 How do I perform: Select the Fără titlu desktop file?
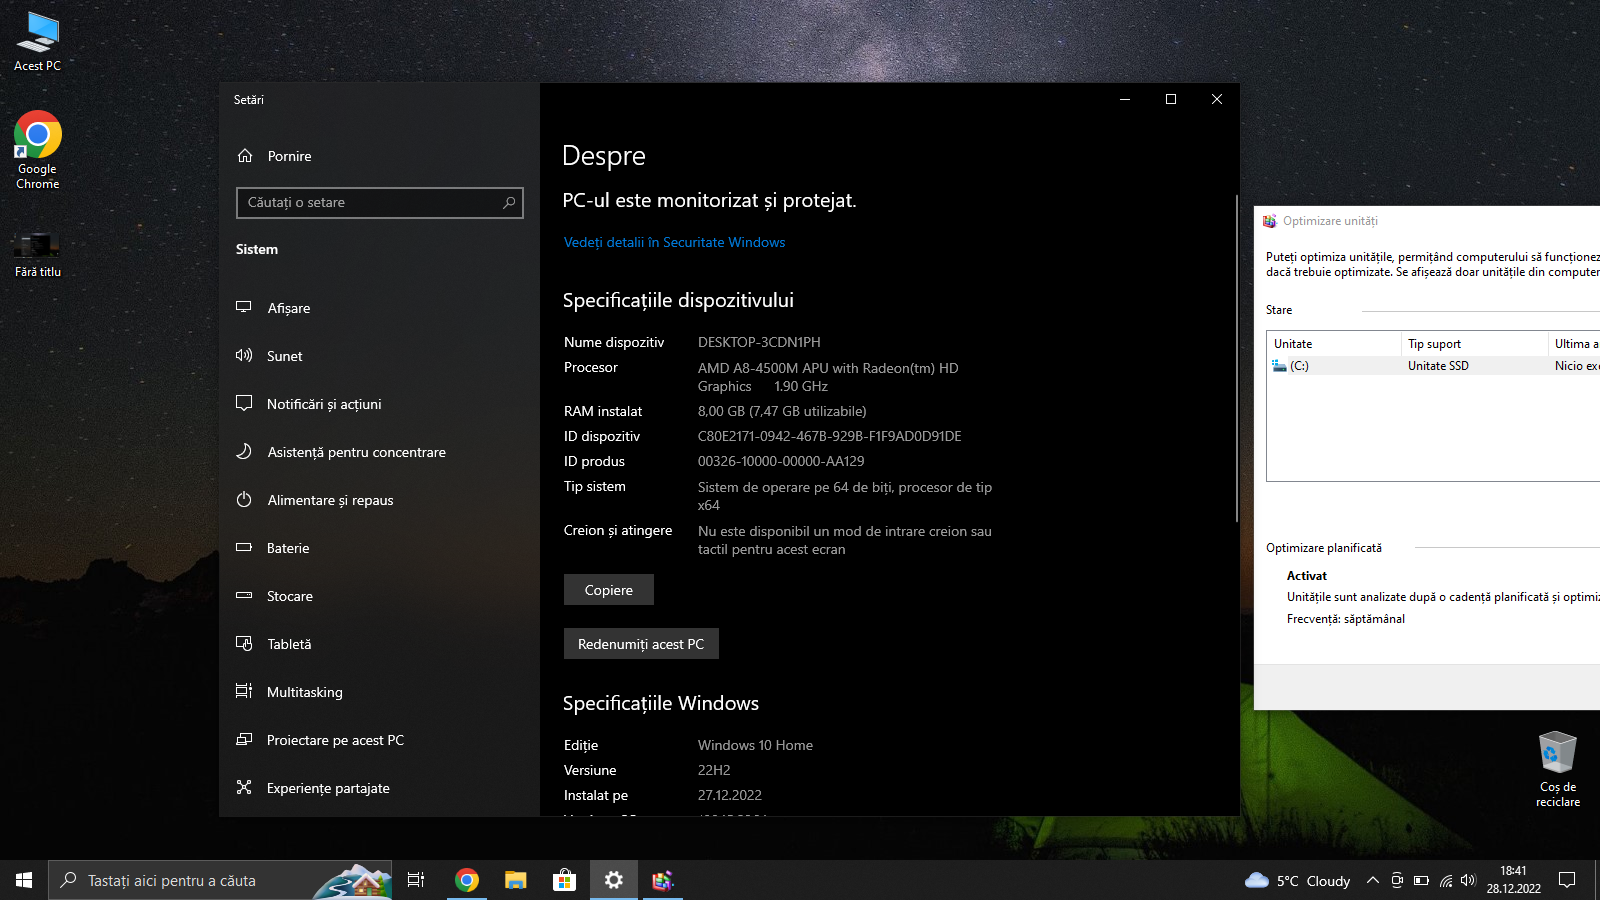coord(38,254)
